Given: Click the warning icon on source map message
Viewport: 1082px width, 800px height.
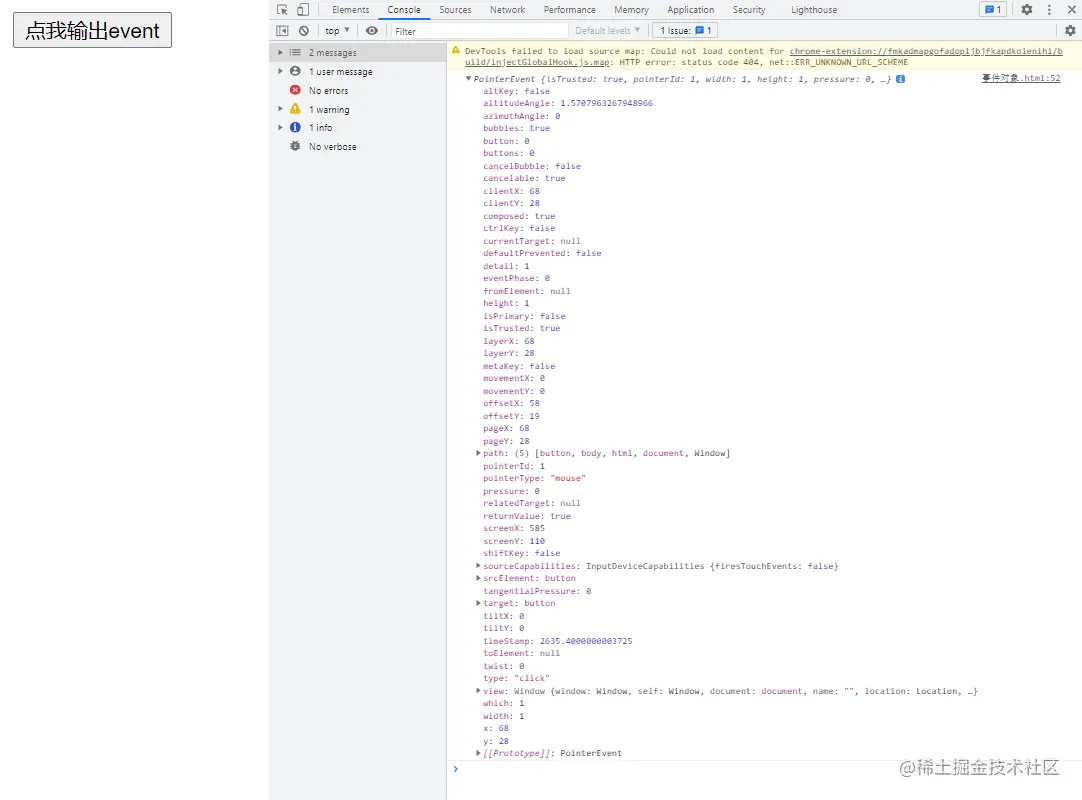Looking at the screenshot, I should [456, 50].
